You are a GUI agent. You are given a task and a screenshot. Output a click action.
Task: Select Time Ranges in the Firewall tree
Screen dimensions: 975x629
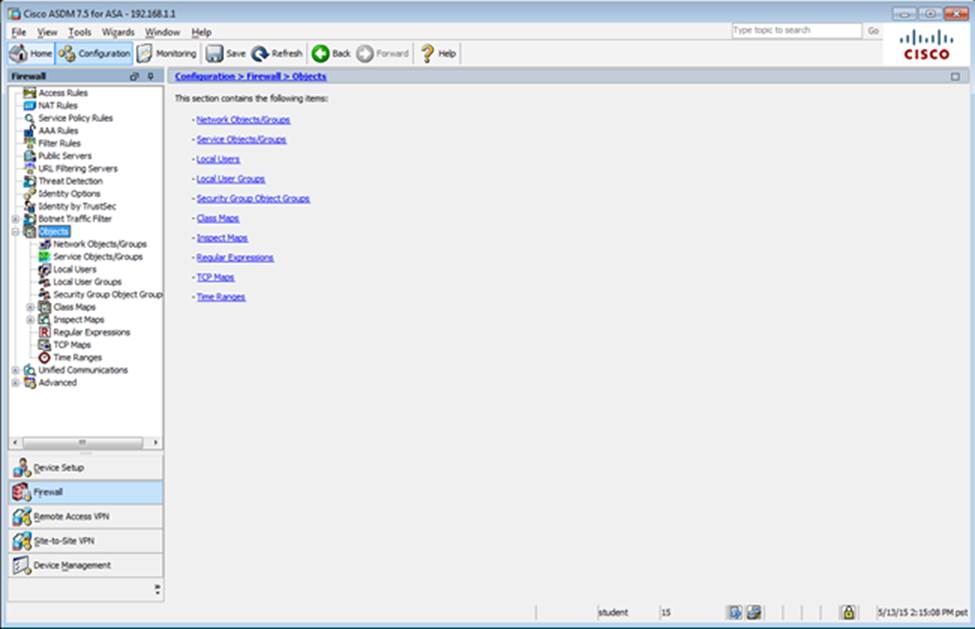(x=77, y=357)
